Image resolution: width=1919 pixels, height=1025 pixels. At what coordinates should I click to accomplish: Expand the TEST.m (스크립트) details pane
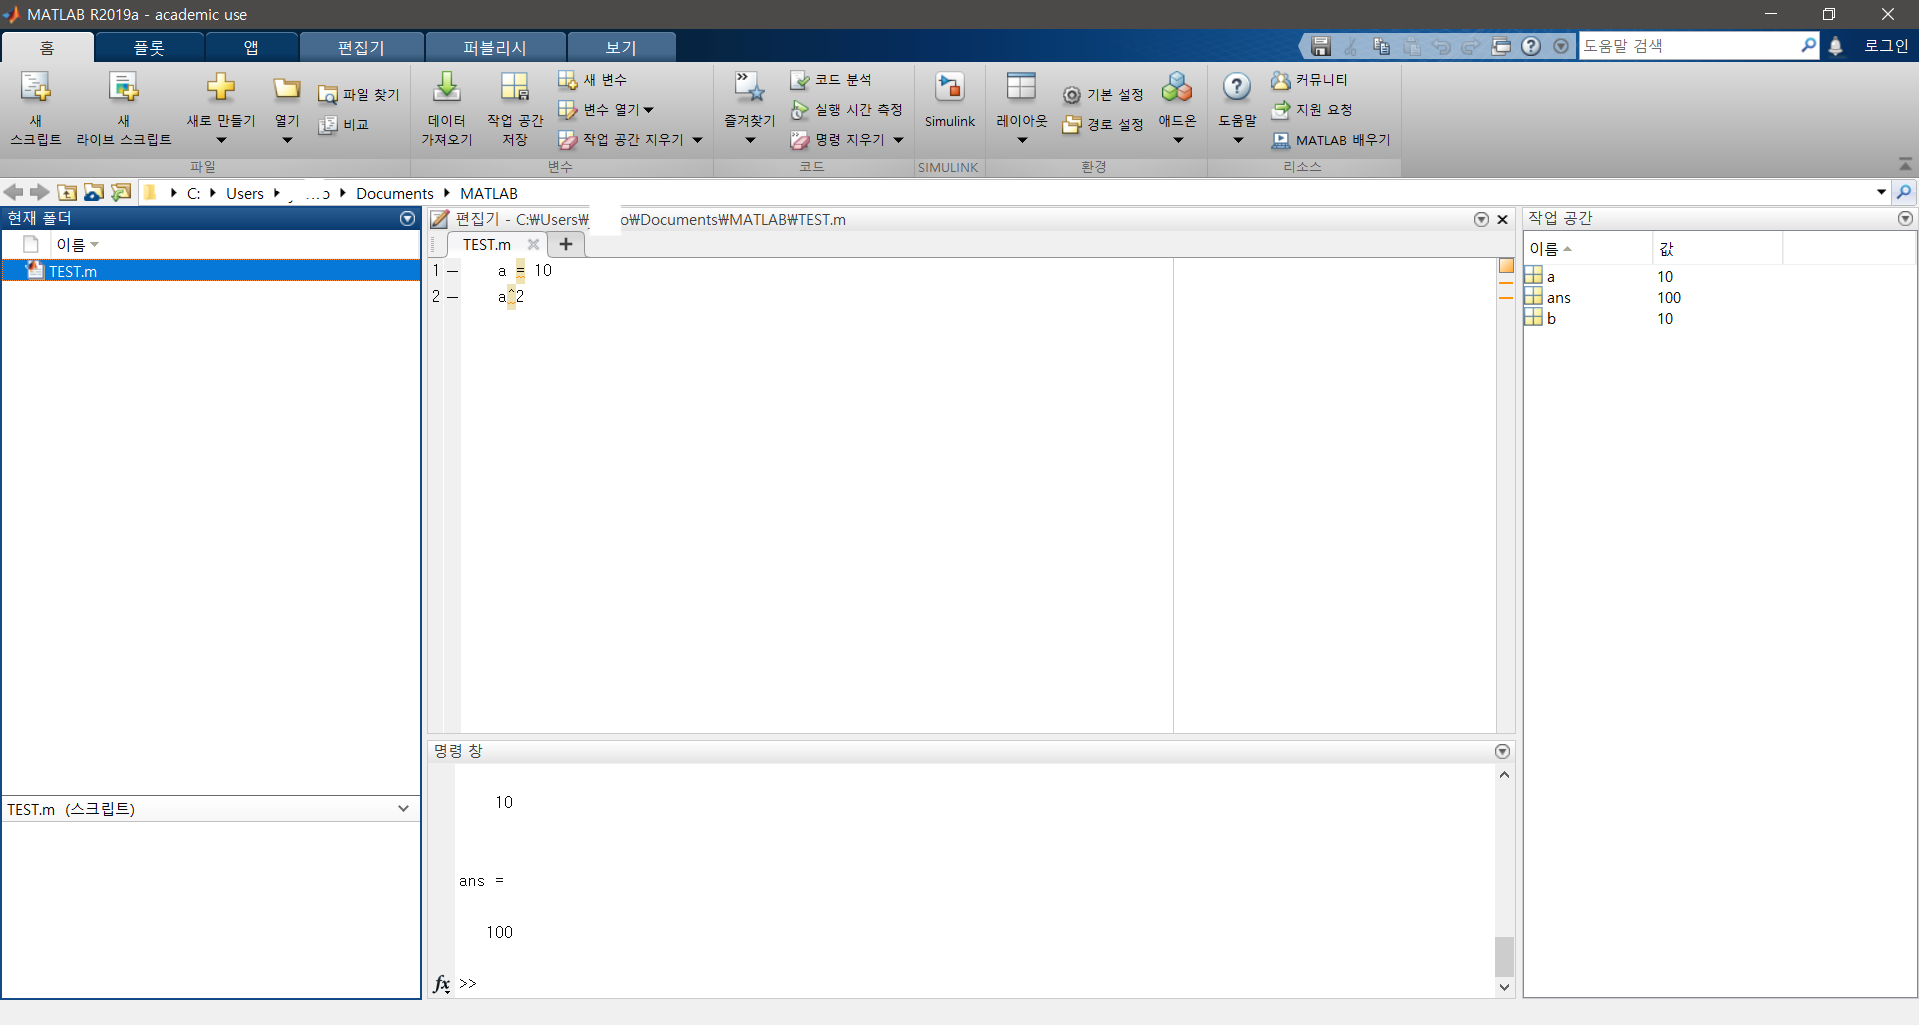[x=403, y=808]
